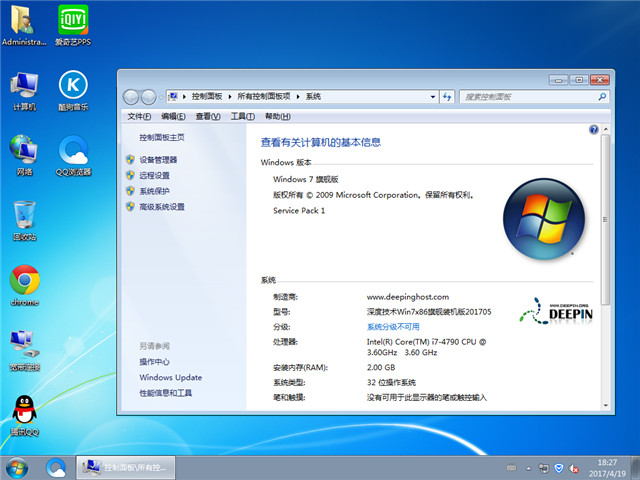
Task: Click the www.deepinghost.com manufacturer value
Action: 408,297
